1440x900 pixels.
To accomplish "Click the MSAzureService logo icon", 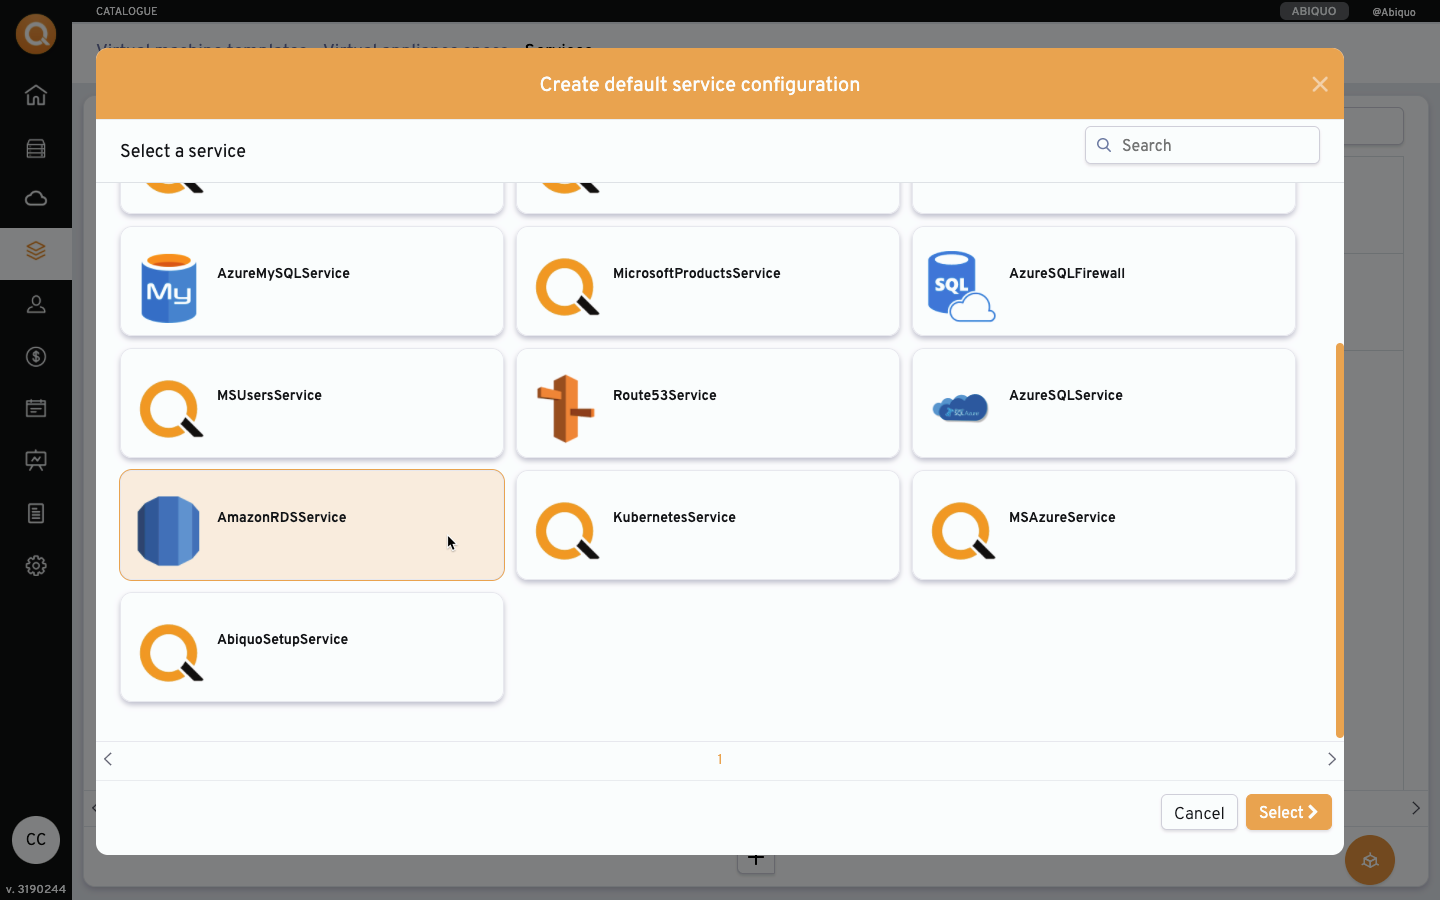I will coord(963,531).
